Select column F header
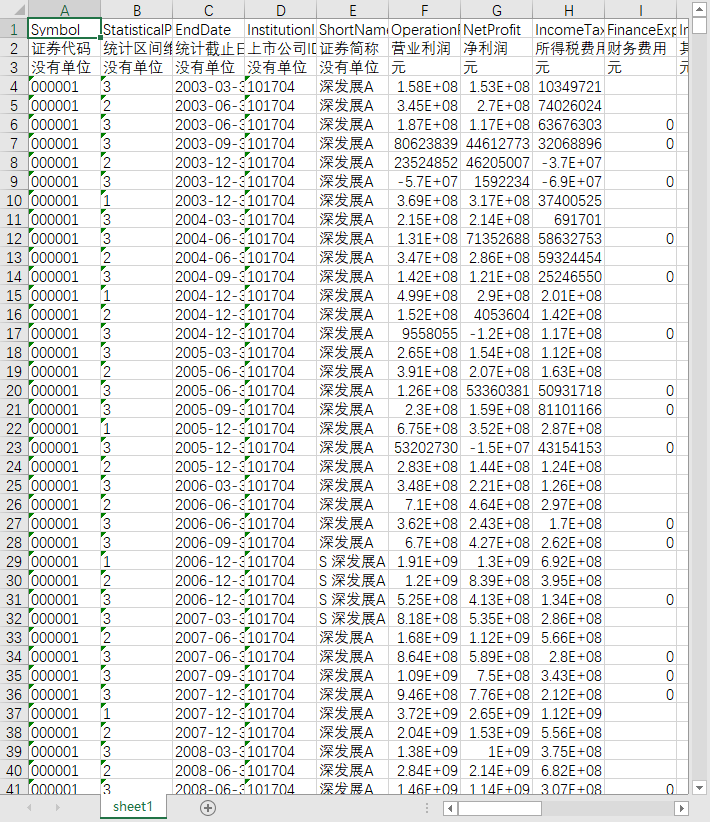The height and width of the screenshot is (822, 710). (424, 10)
